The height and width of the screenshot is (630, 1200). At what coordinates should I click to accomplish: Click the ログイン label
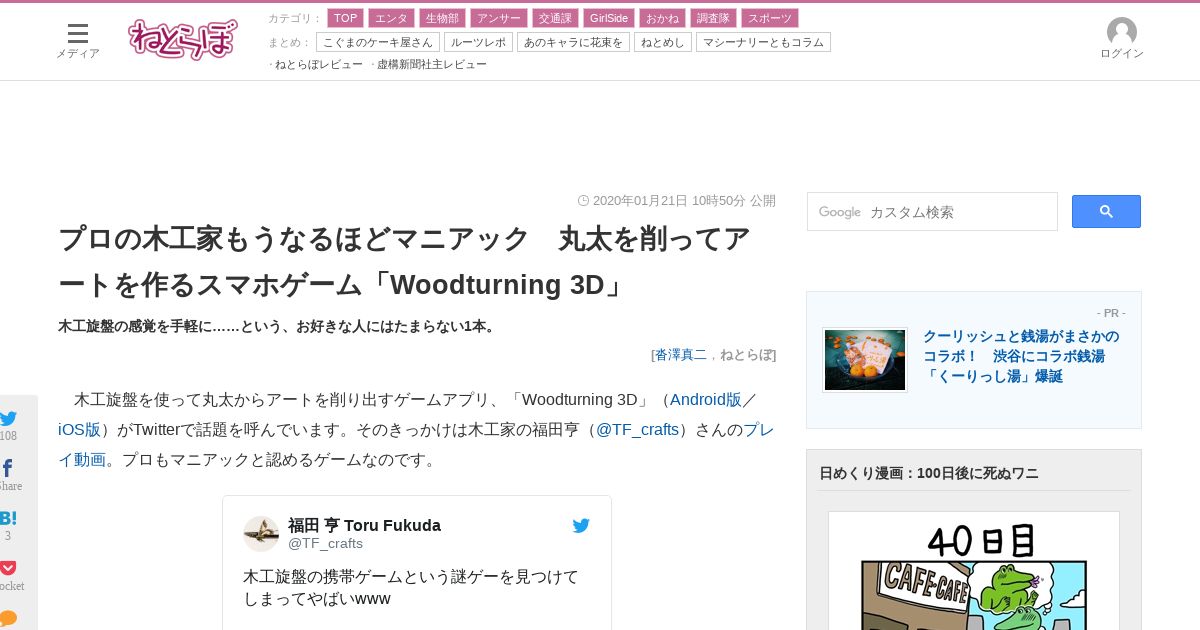click(x=1122, y=54)
